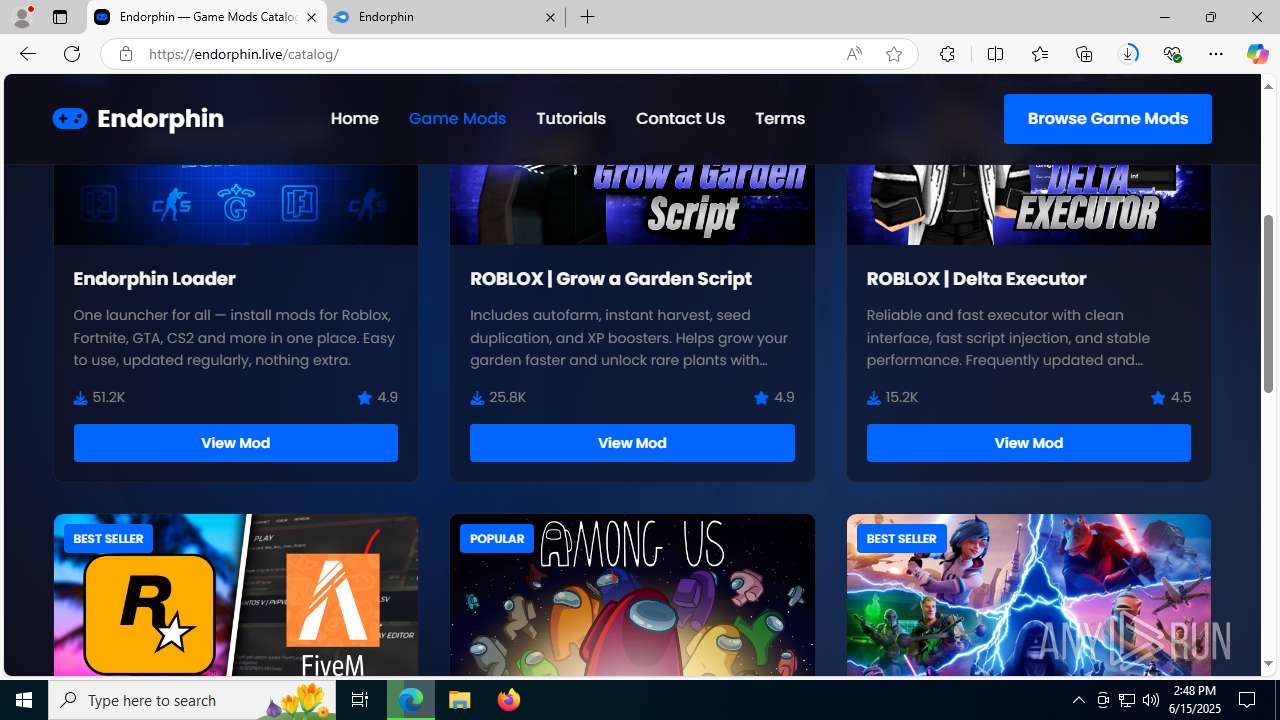Open Among Us mod thumbnail

632,595
